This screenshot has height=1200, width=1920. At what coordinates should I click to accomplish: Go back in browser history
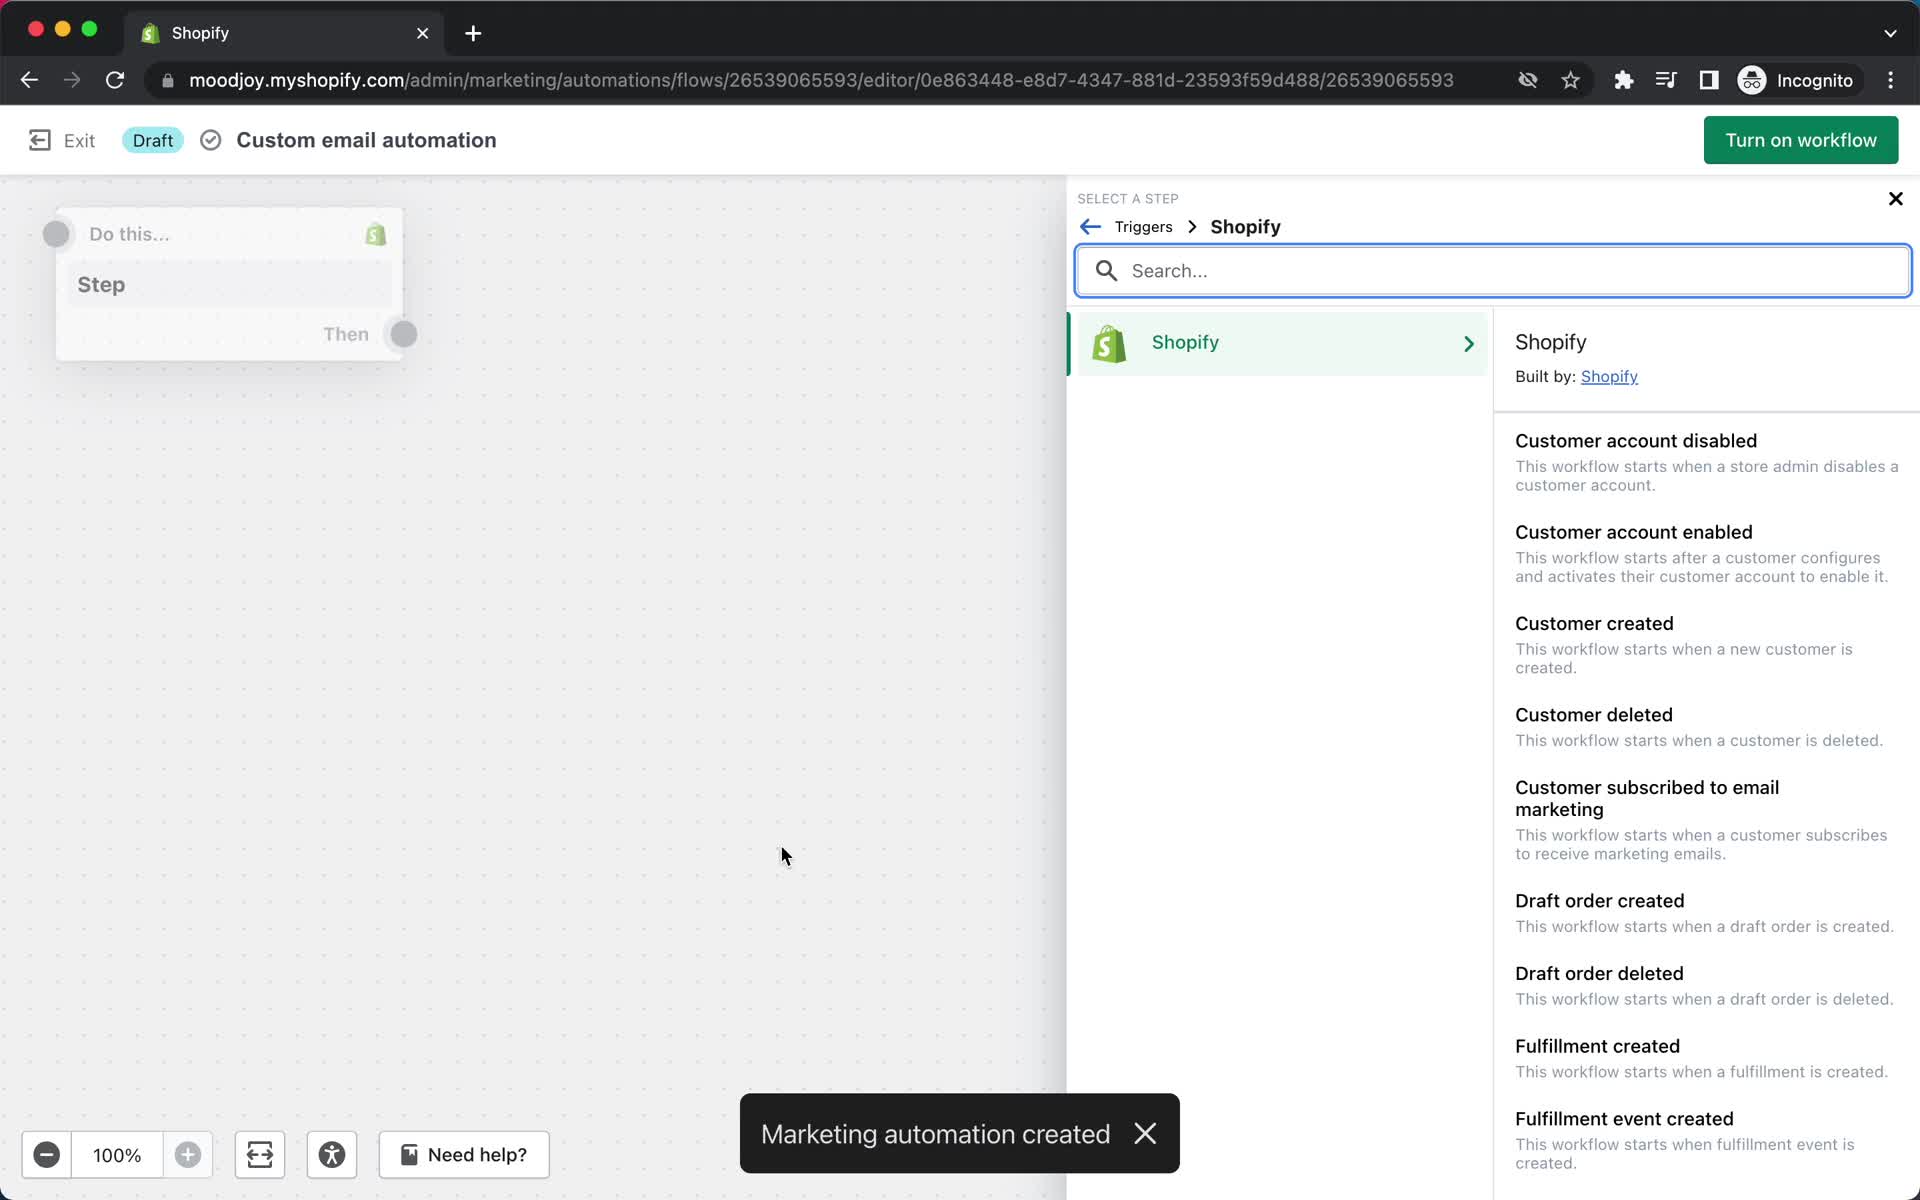click(29, 80)
